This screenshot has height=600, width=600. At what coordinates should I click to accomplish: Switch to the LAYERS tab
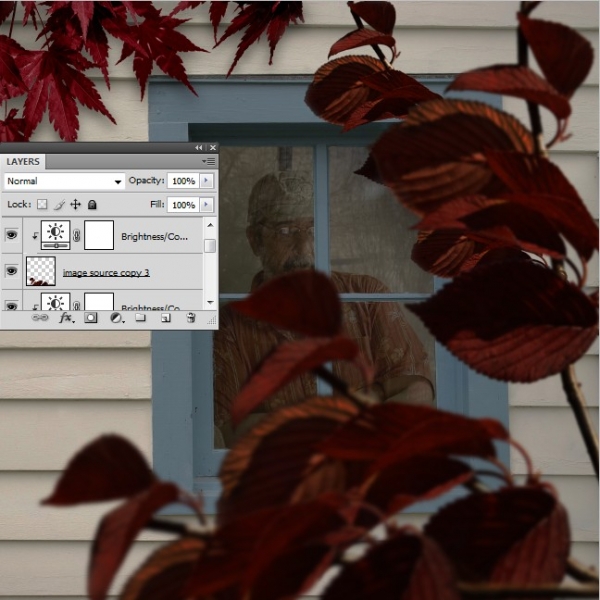[23, 161]
